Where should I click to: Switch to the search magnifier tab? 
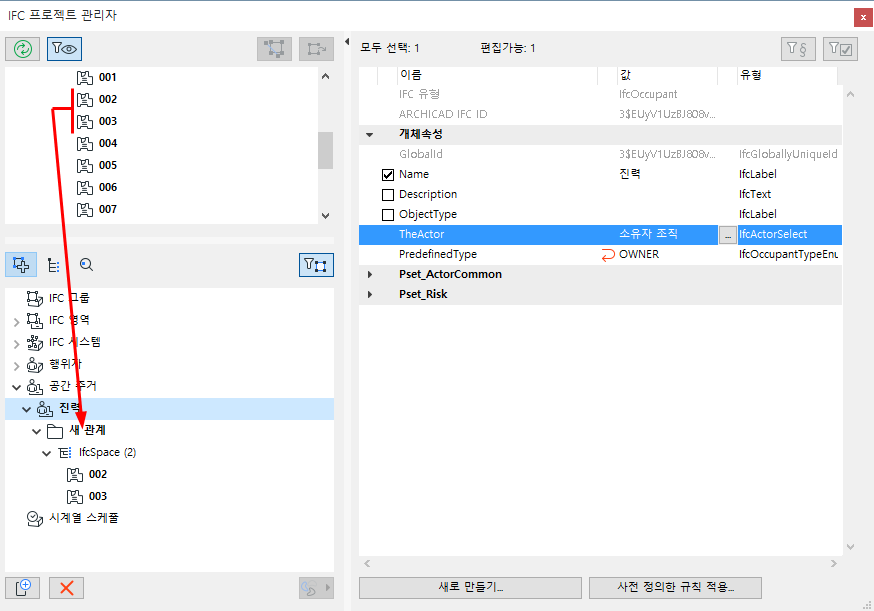(86, 264)
